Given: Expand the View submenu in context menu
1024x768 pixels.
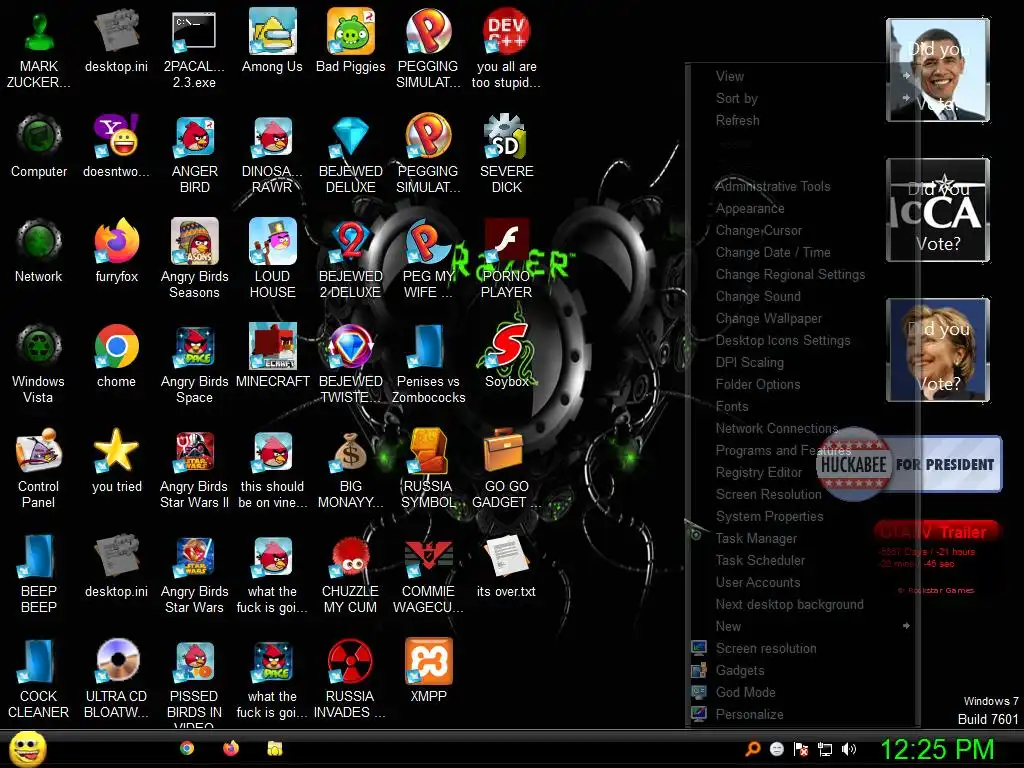Looking at the screenshot, I should [x=802, y=76].
